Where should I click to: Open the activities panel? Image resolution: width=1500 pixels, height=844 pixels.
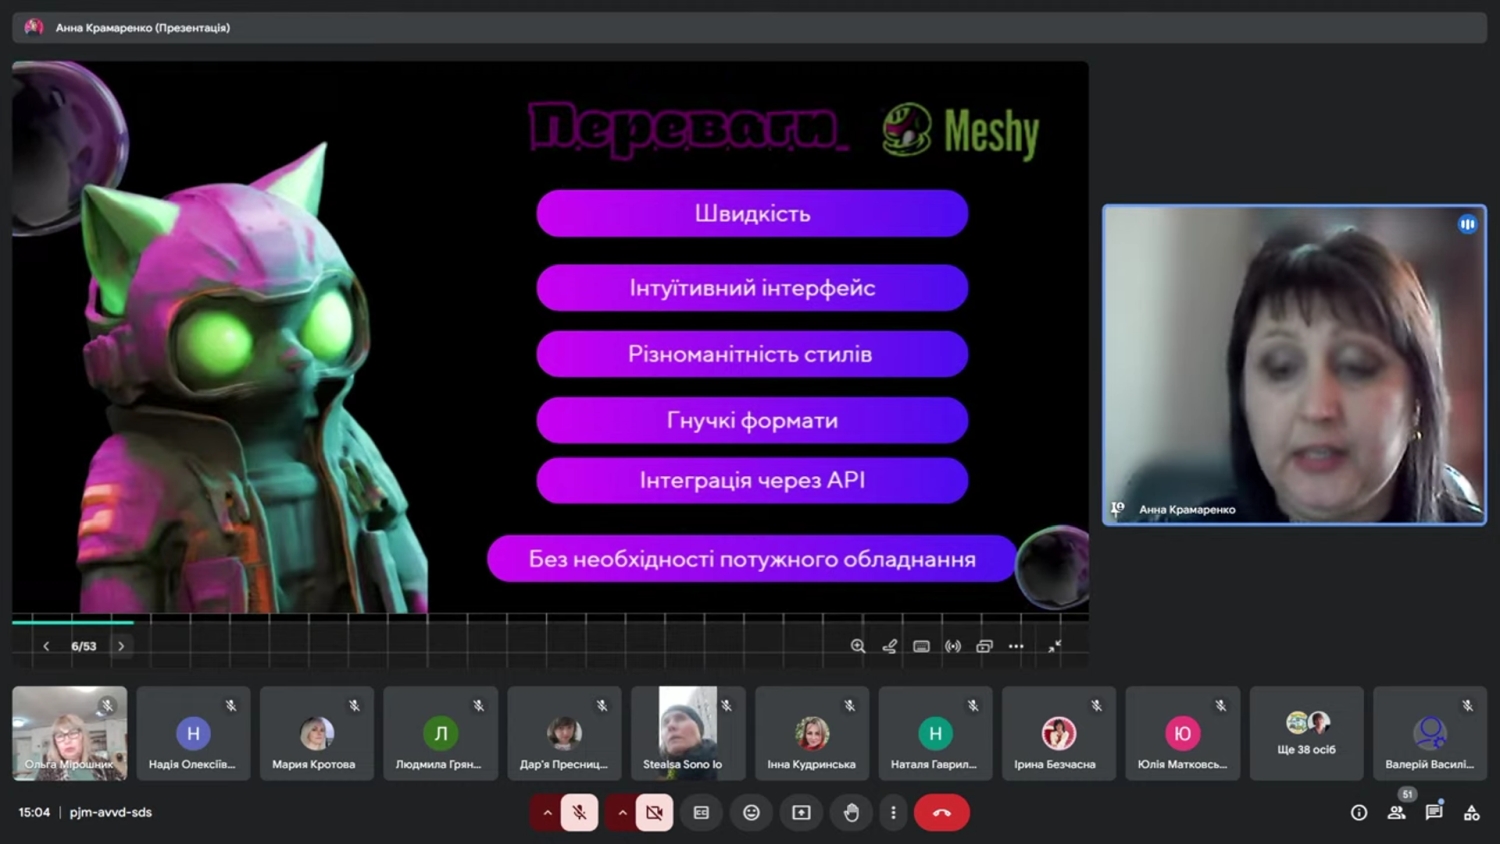click(x=1472, y=813)
